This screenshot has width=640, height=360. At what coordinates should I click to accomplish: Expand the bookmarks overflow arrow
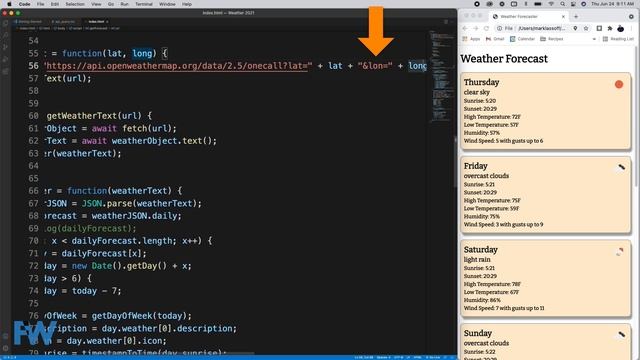pyautogui.click(x=594, y=39)
